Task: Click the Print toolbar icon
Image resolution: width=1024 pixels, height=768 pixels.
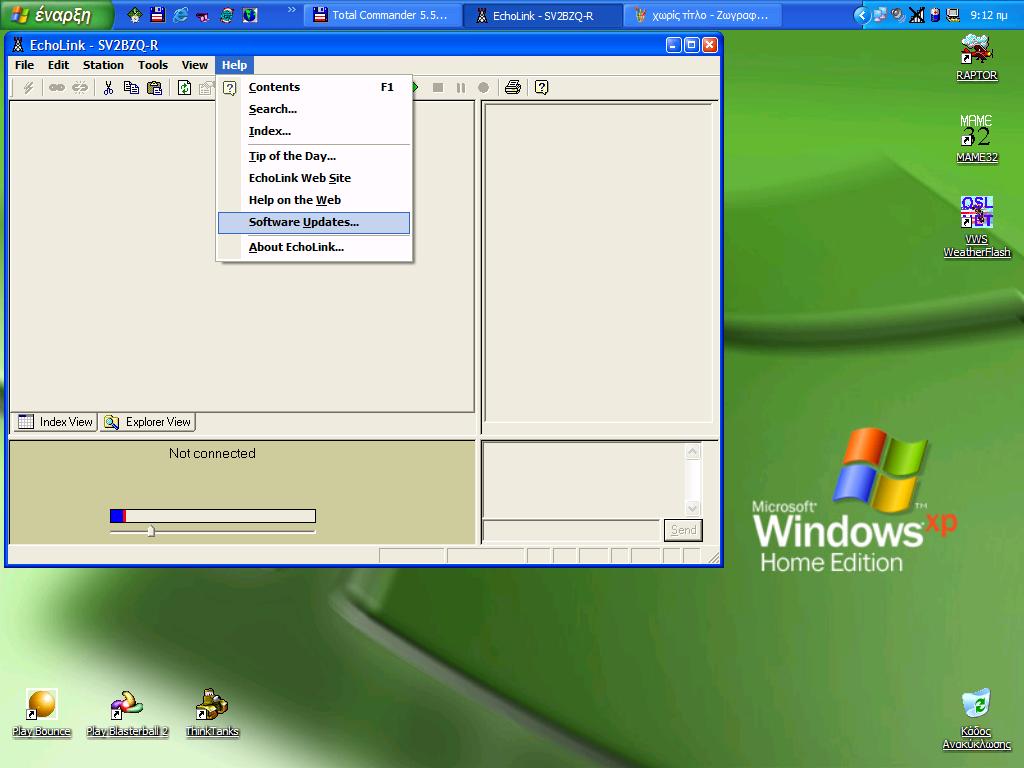Action: click(513, 88)
